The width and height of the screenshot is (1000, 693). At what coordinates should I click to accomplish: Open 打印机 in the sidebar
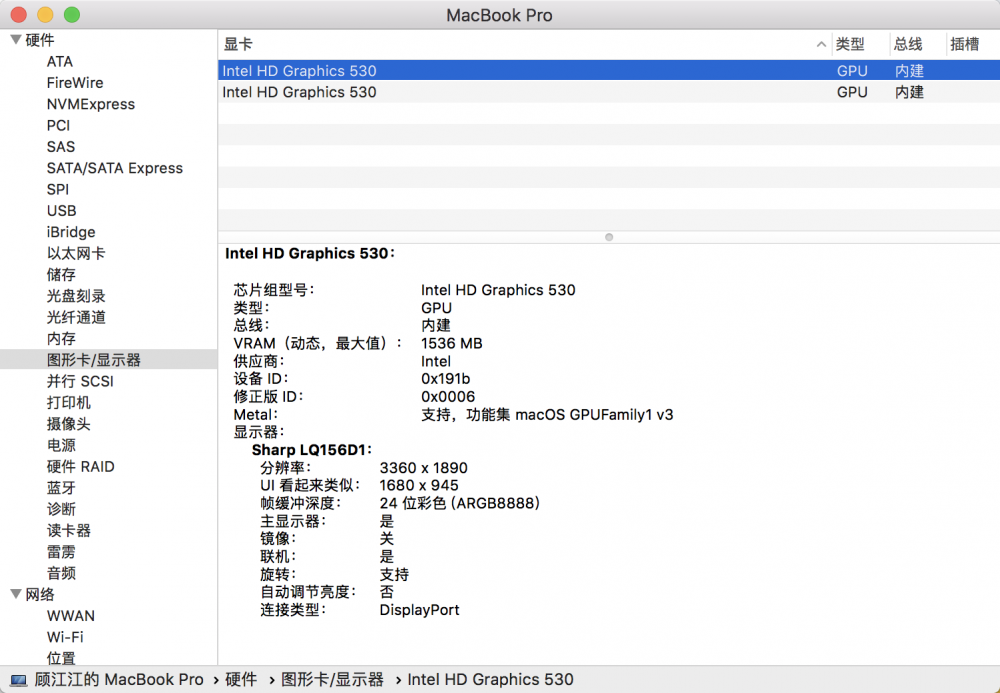68,403
